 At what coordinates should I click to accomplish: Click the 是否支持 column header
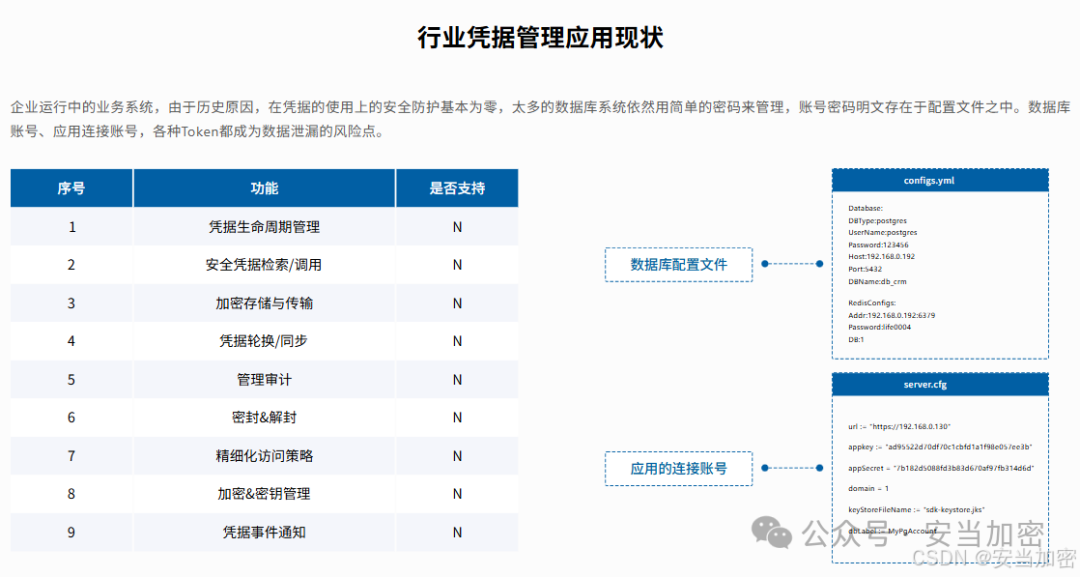[x=457, y=188]
